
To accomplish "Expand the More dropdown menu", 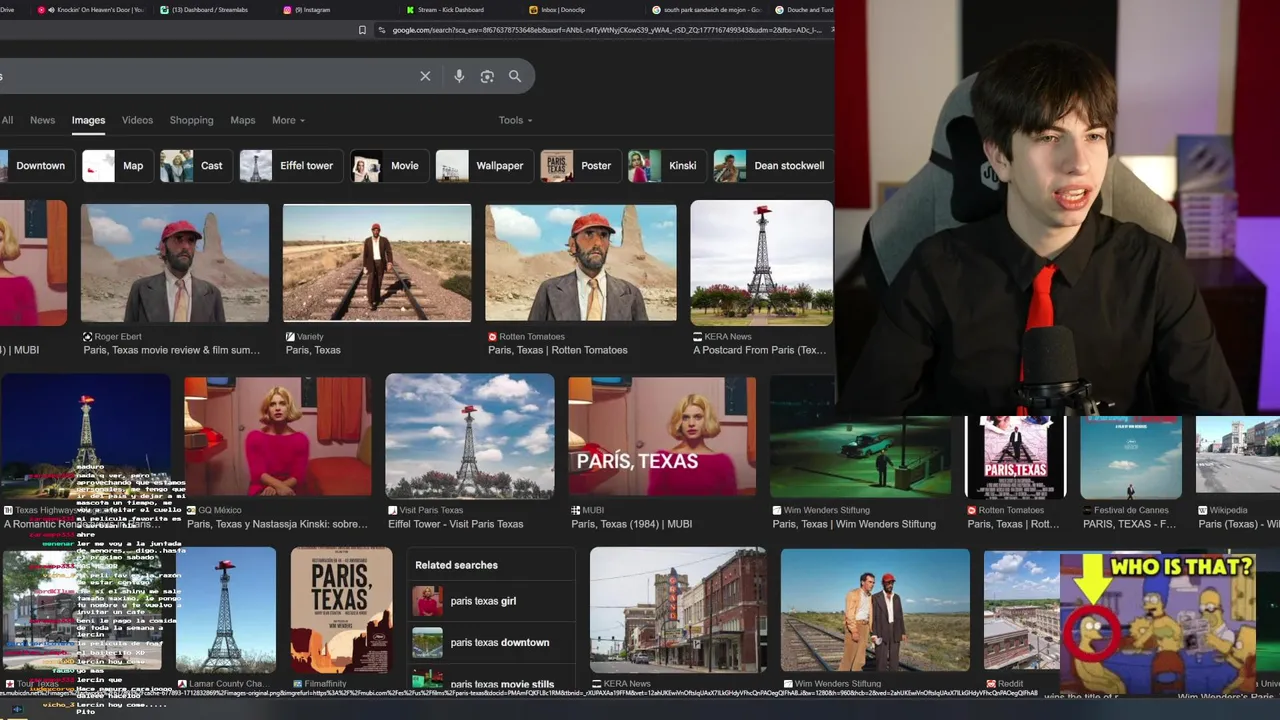I will 288,120.
